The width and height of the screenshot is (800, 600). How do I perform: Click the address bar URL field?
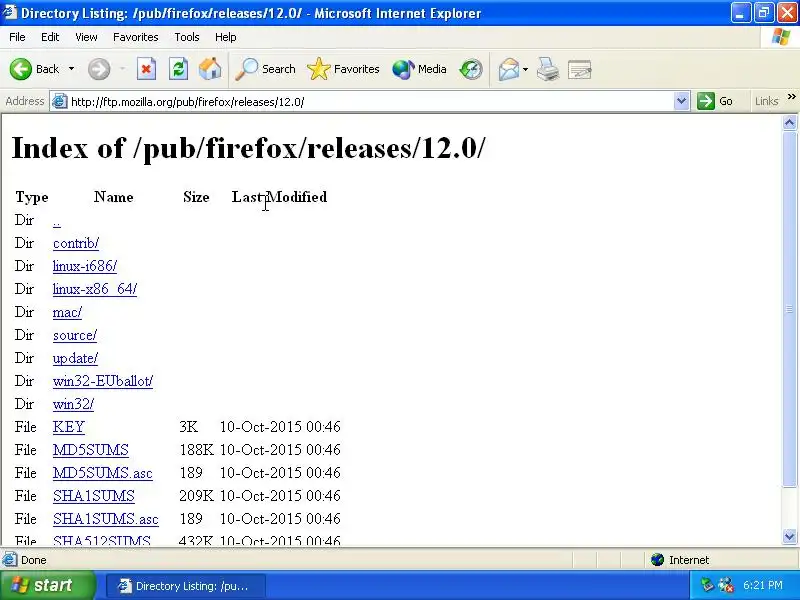(370, 102)
